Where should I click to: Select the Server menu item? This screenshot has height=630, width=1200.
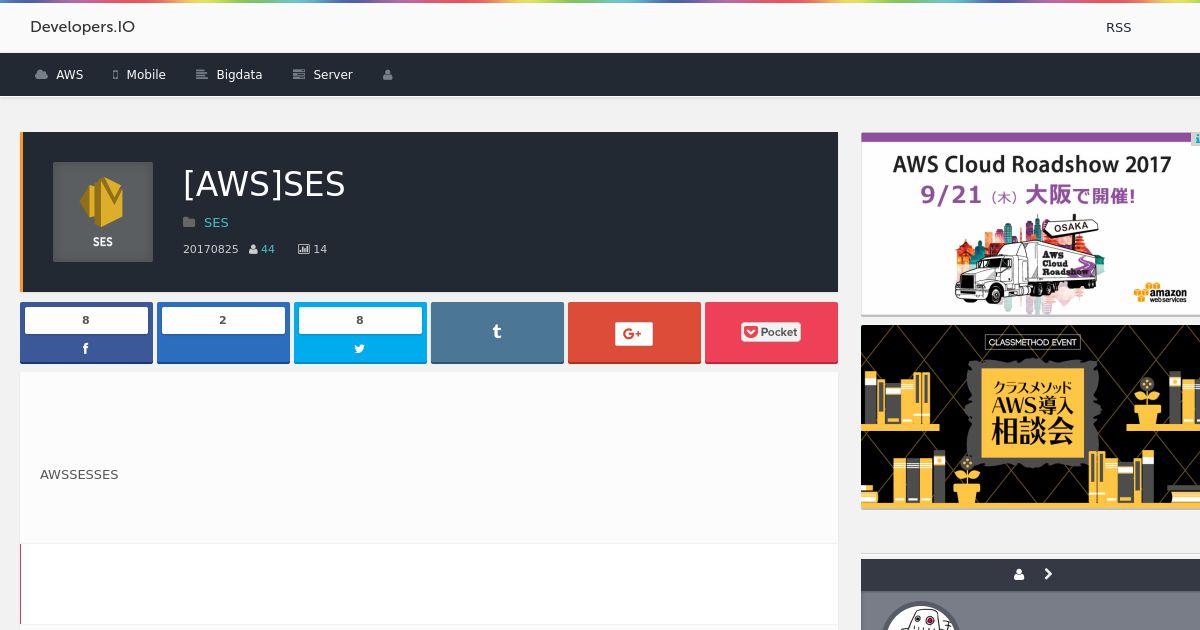[322, 75]
